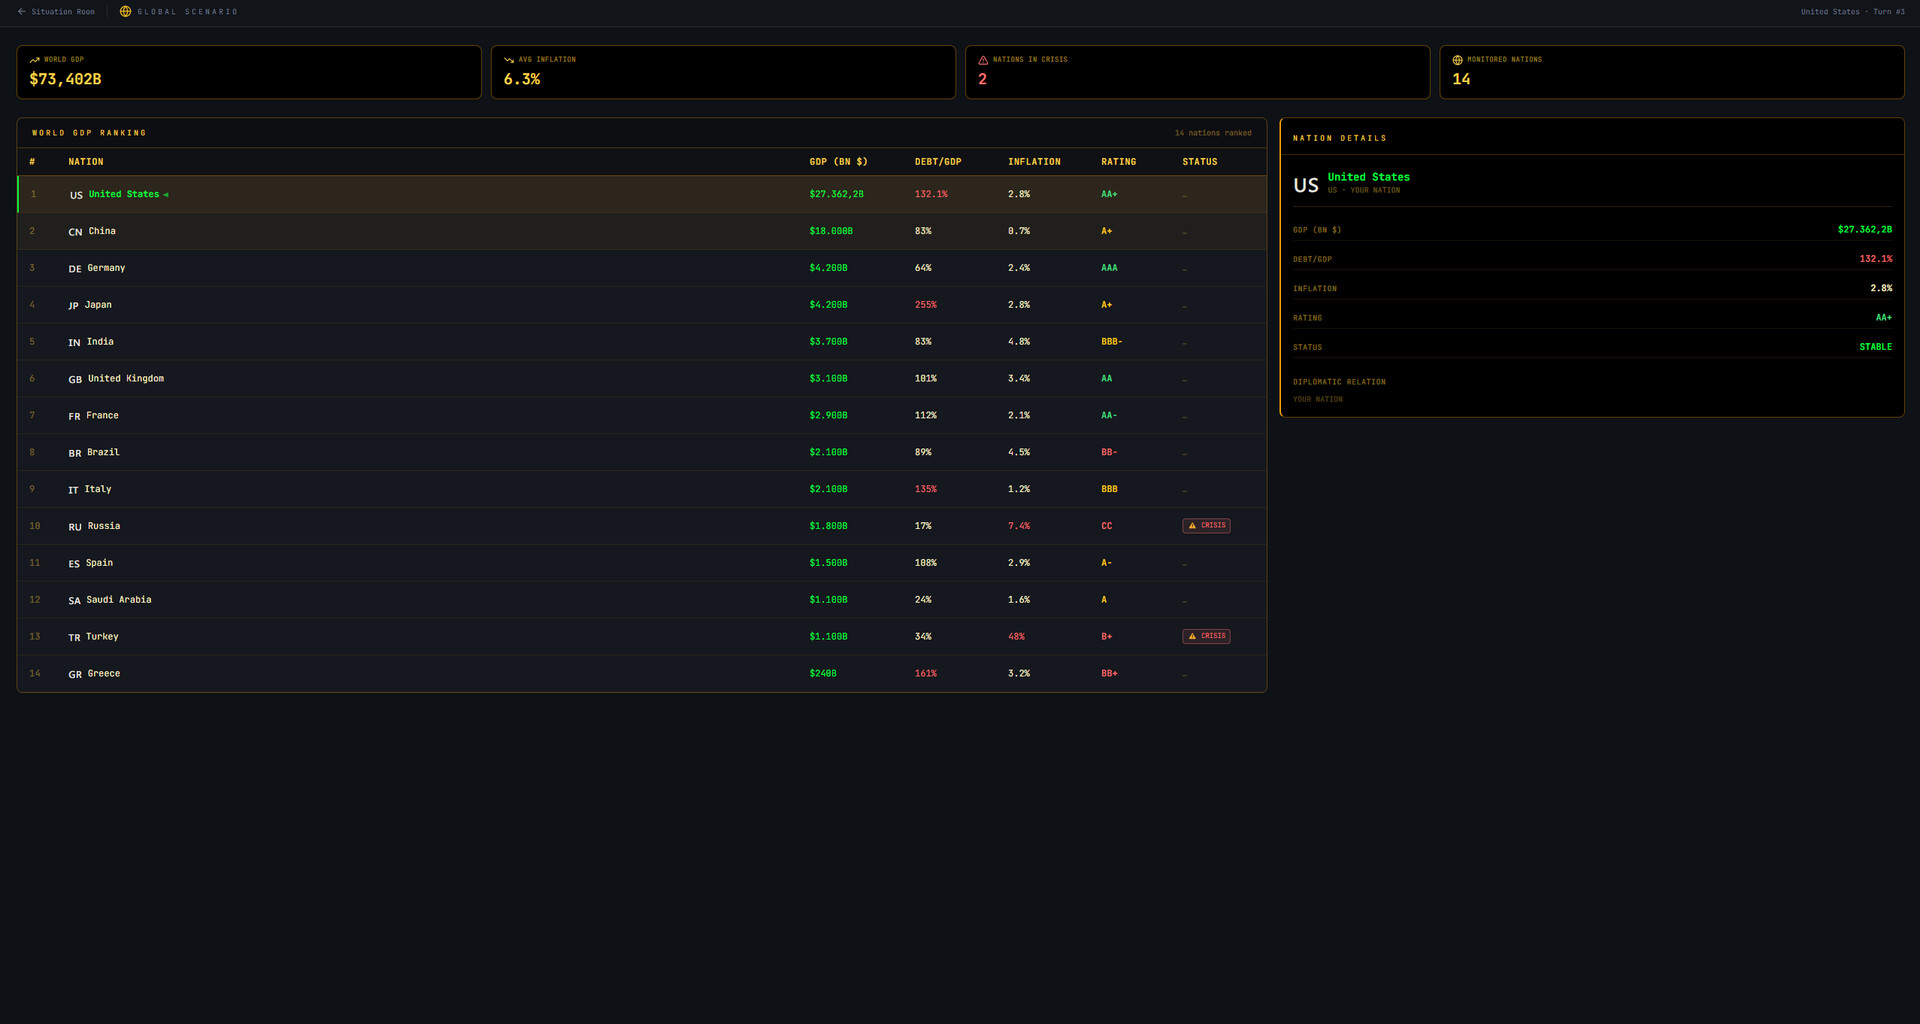Go back to Situation Room
The height and width of the screenshot is (1024, 1920).
56,12
